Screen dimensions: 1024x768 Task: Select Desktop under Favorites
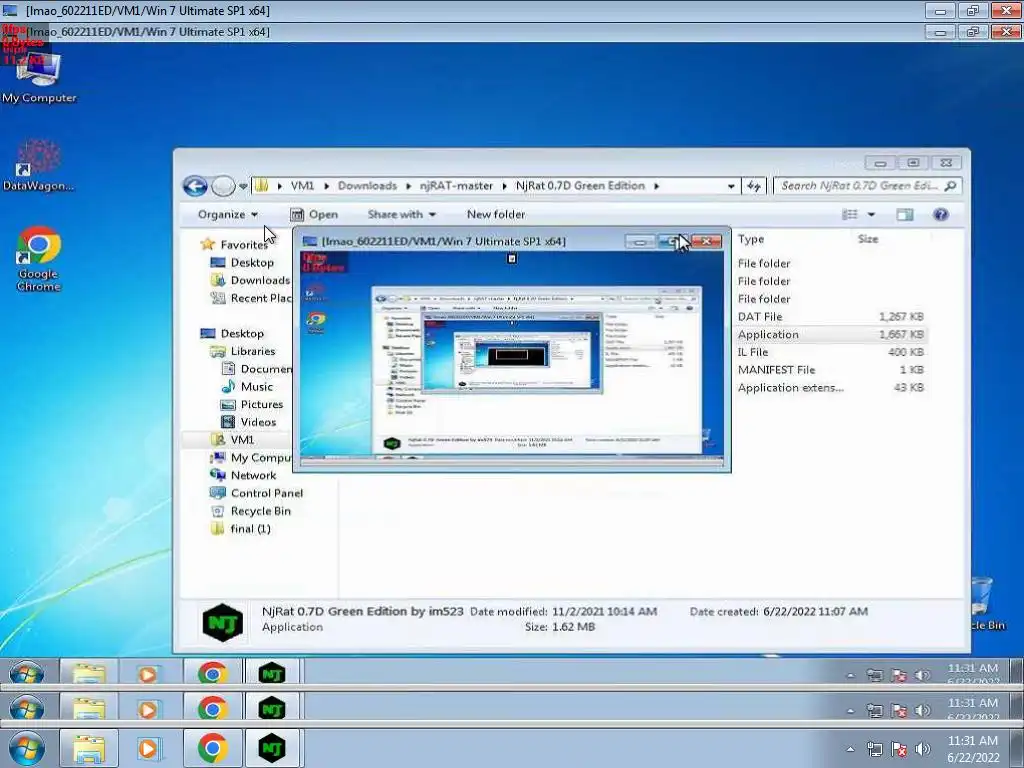pos(242,263)
